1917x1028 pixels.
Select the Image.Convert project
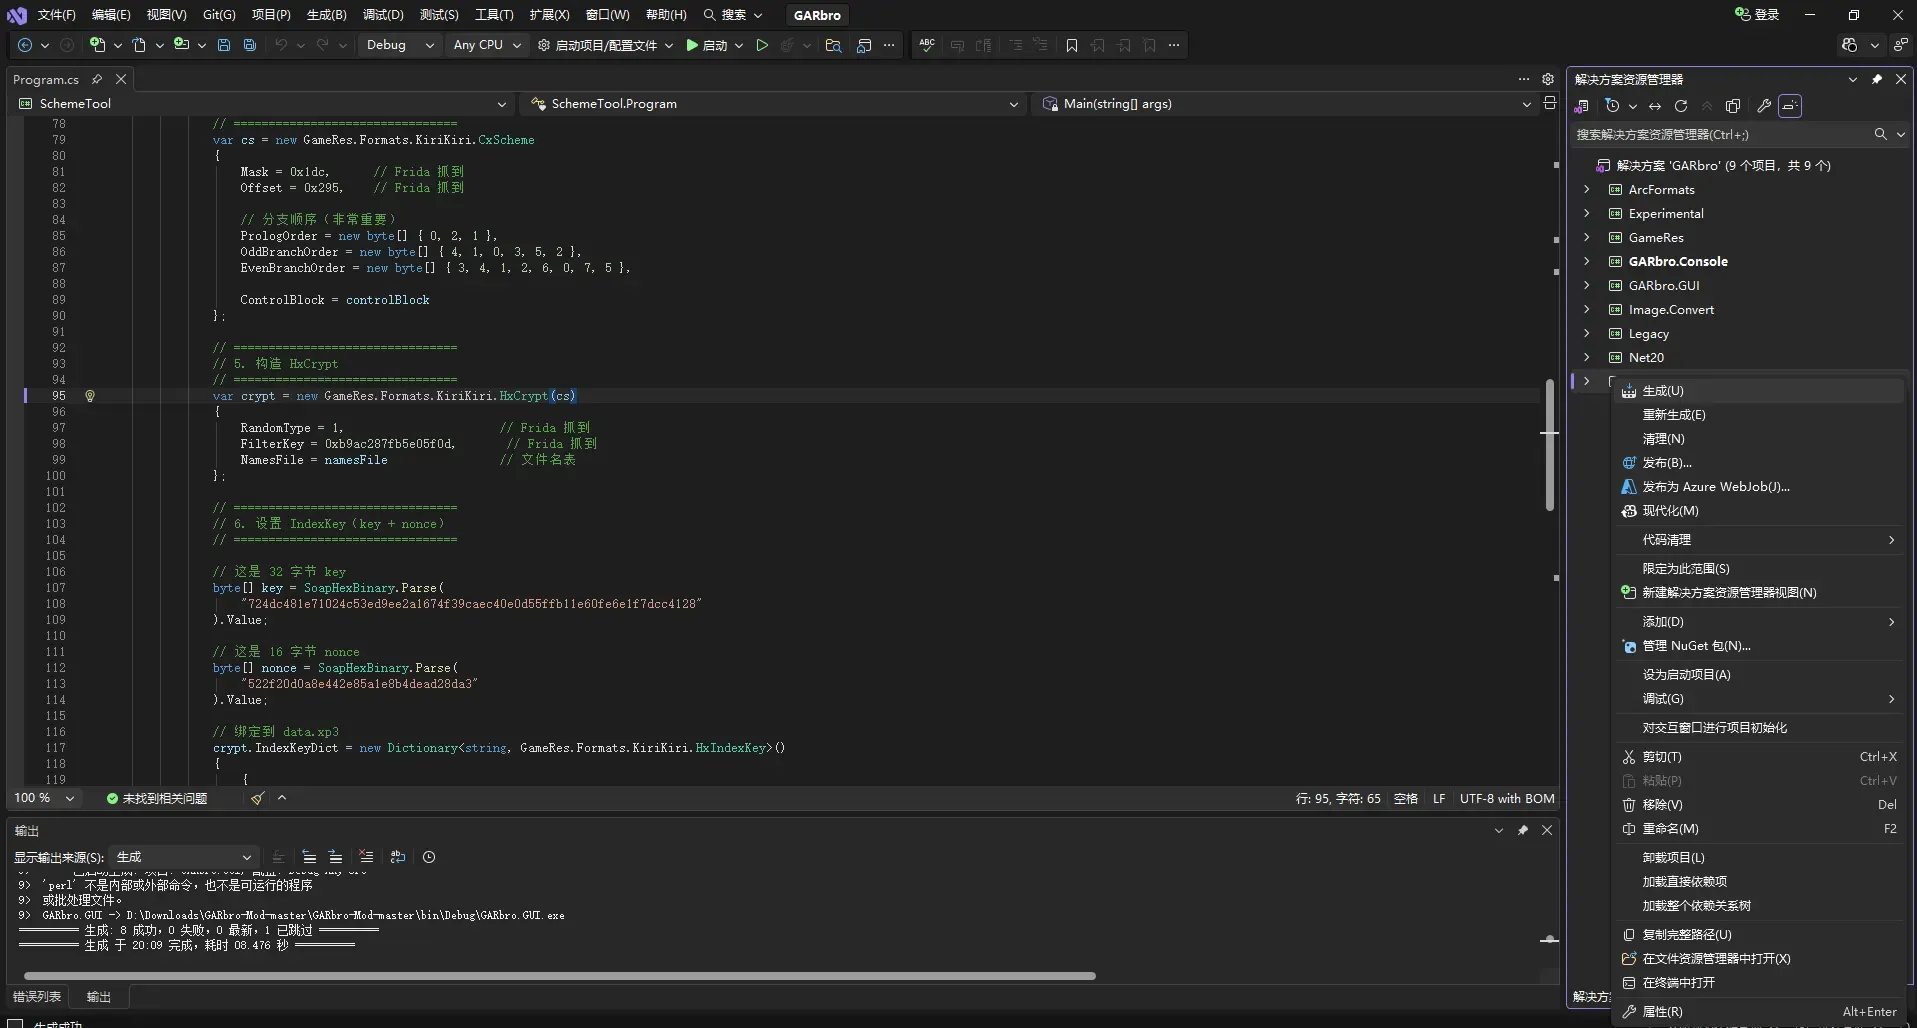1671,309
